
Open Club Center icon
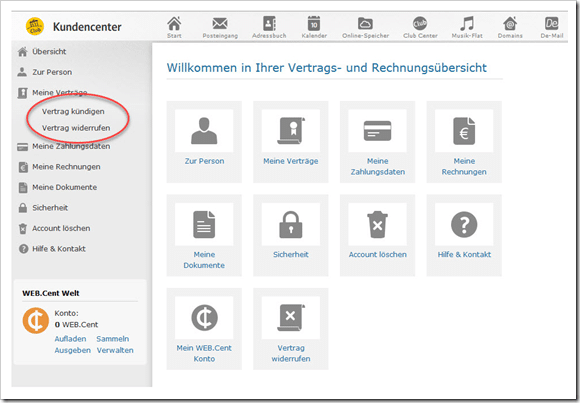tap(420, 24)
